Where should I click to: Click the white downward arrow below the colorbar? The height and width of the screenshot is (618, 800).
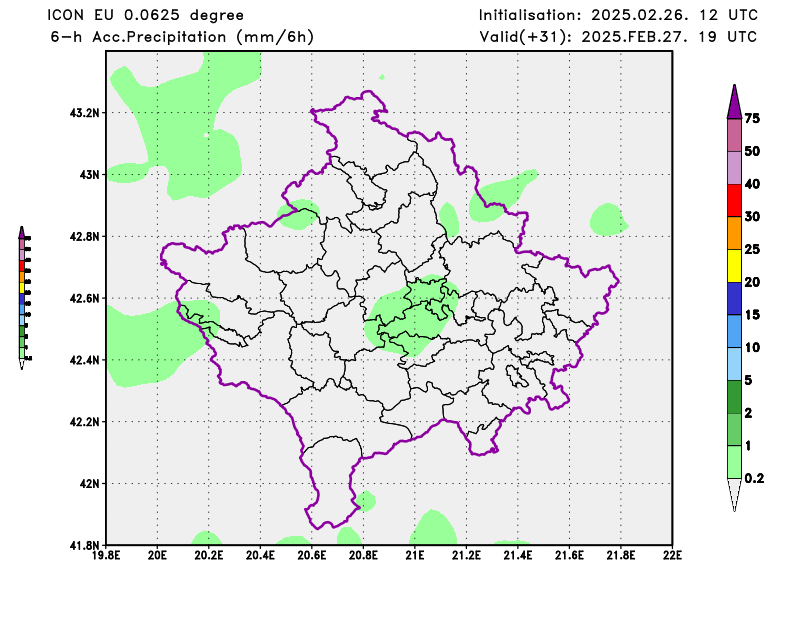coord(734,495)
